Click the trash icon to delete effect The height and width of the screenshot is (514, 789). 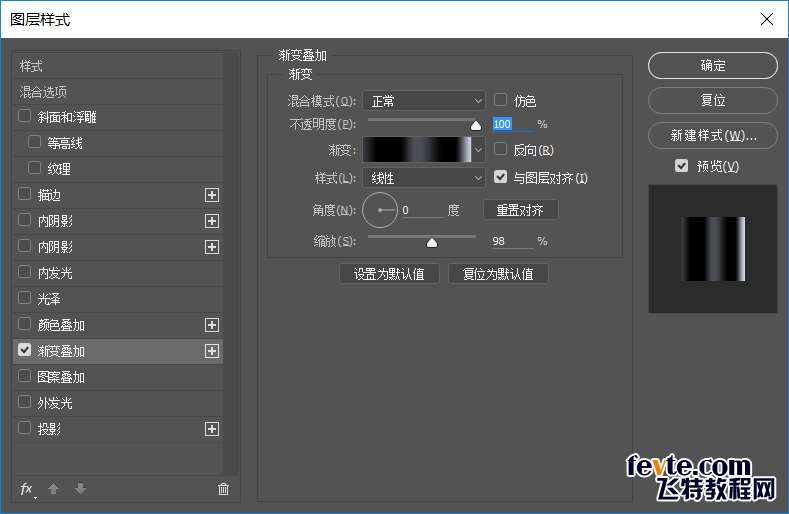223,489
